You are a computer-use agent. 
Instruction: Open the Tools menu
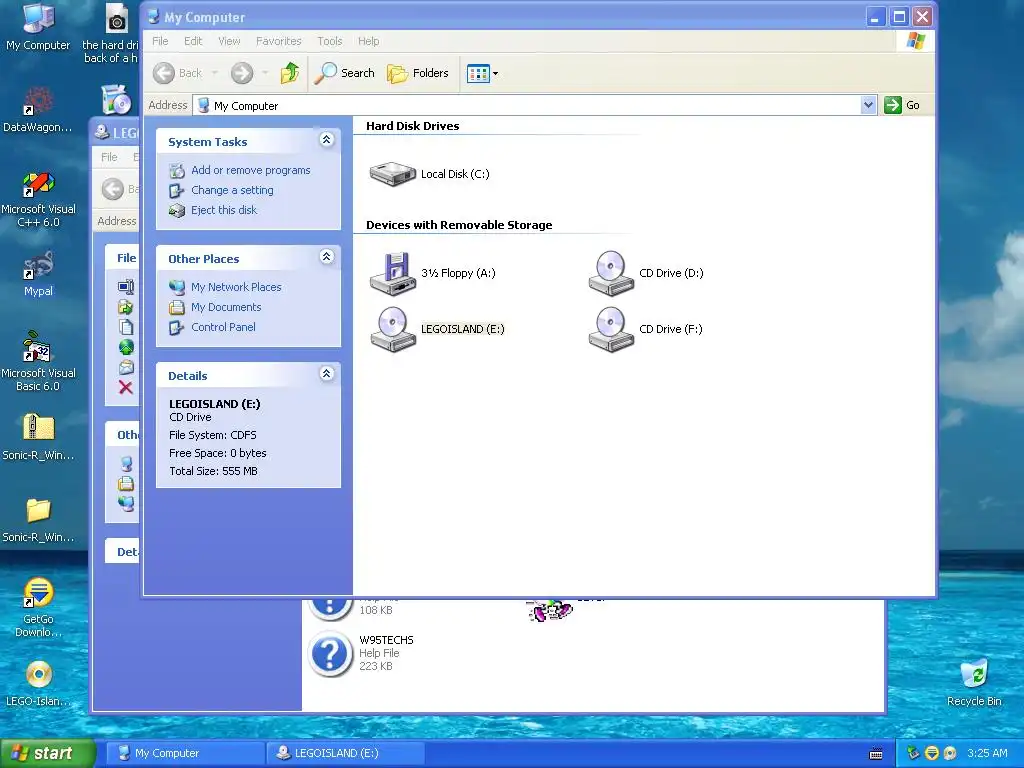coord(330,41)
